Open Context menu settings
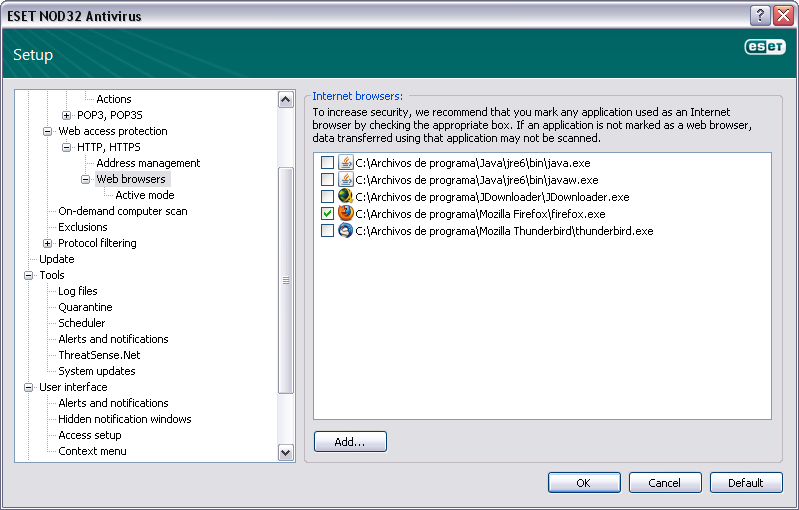This screenshot has width=799, height=510. [x=92, y=451]
